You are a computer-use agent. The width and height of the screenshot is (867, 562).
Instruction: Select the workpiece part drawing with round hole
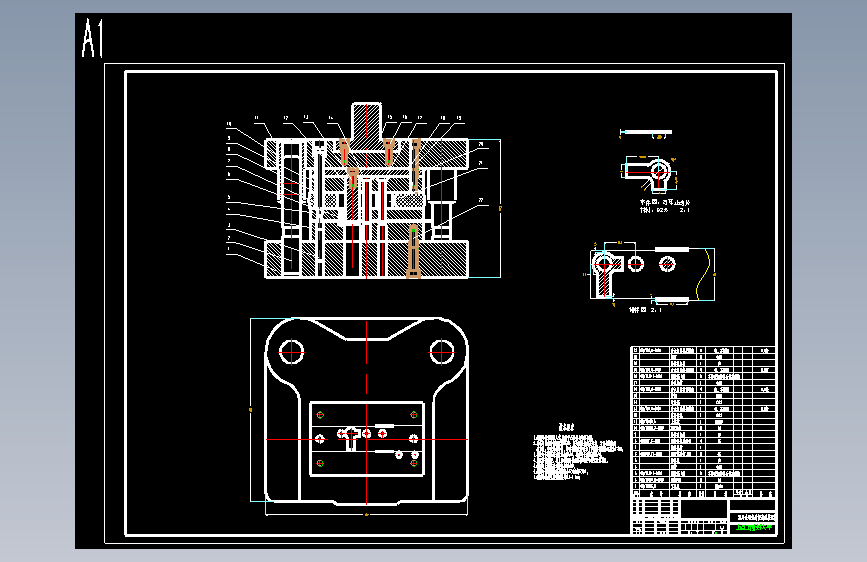[650, 174]
